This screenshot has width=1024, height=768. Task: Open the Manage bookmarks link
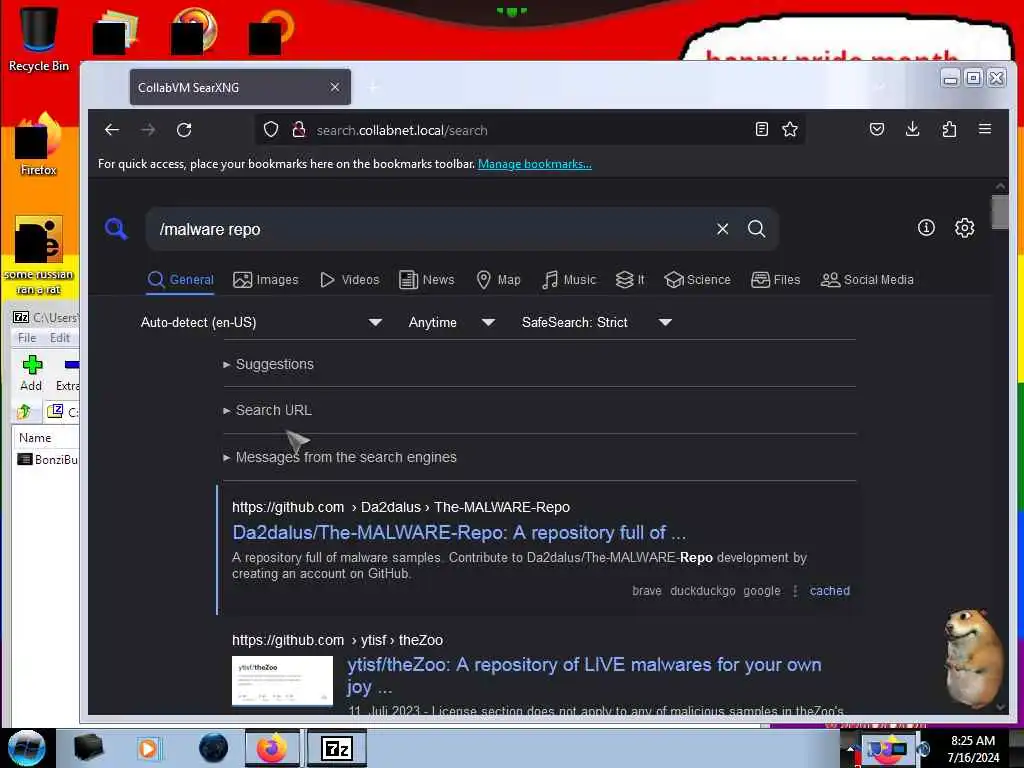pos(535,164)
